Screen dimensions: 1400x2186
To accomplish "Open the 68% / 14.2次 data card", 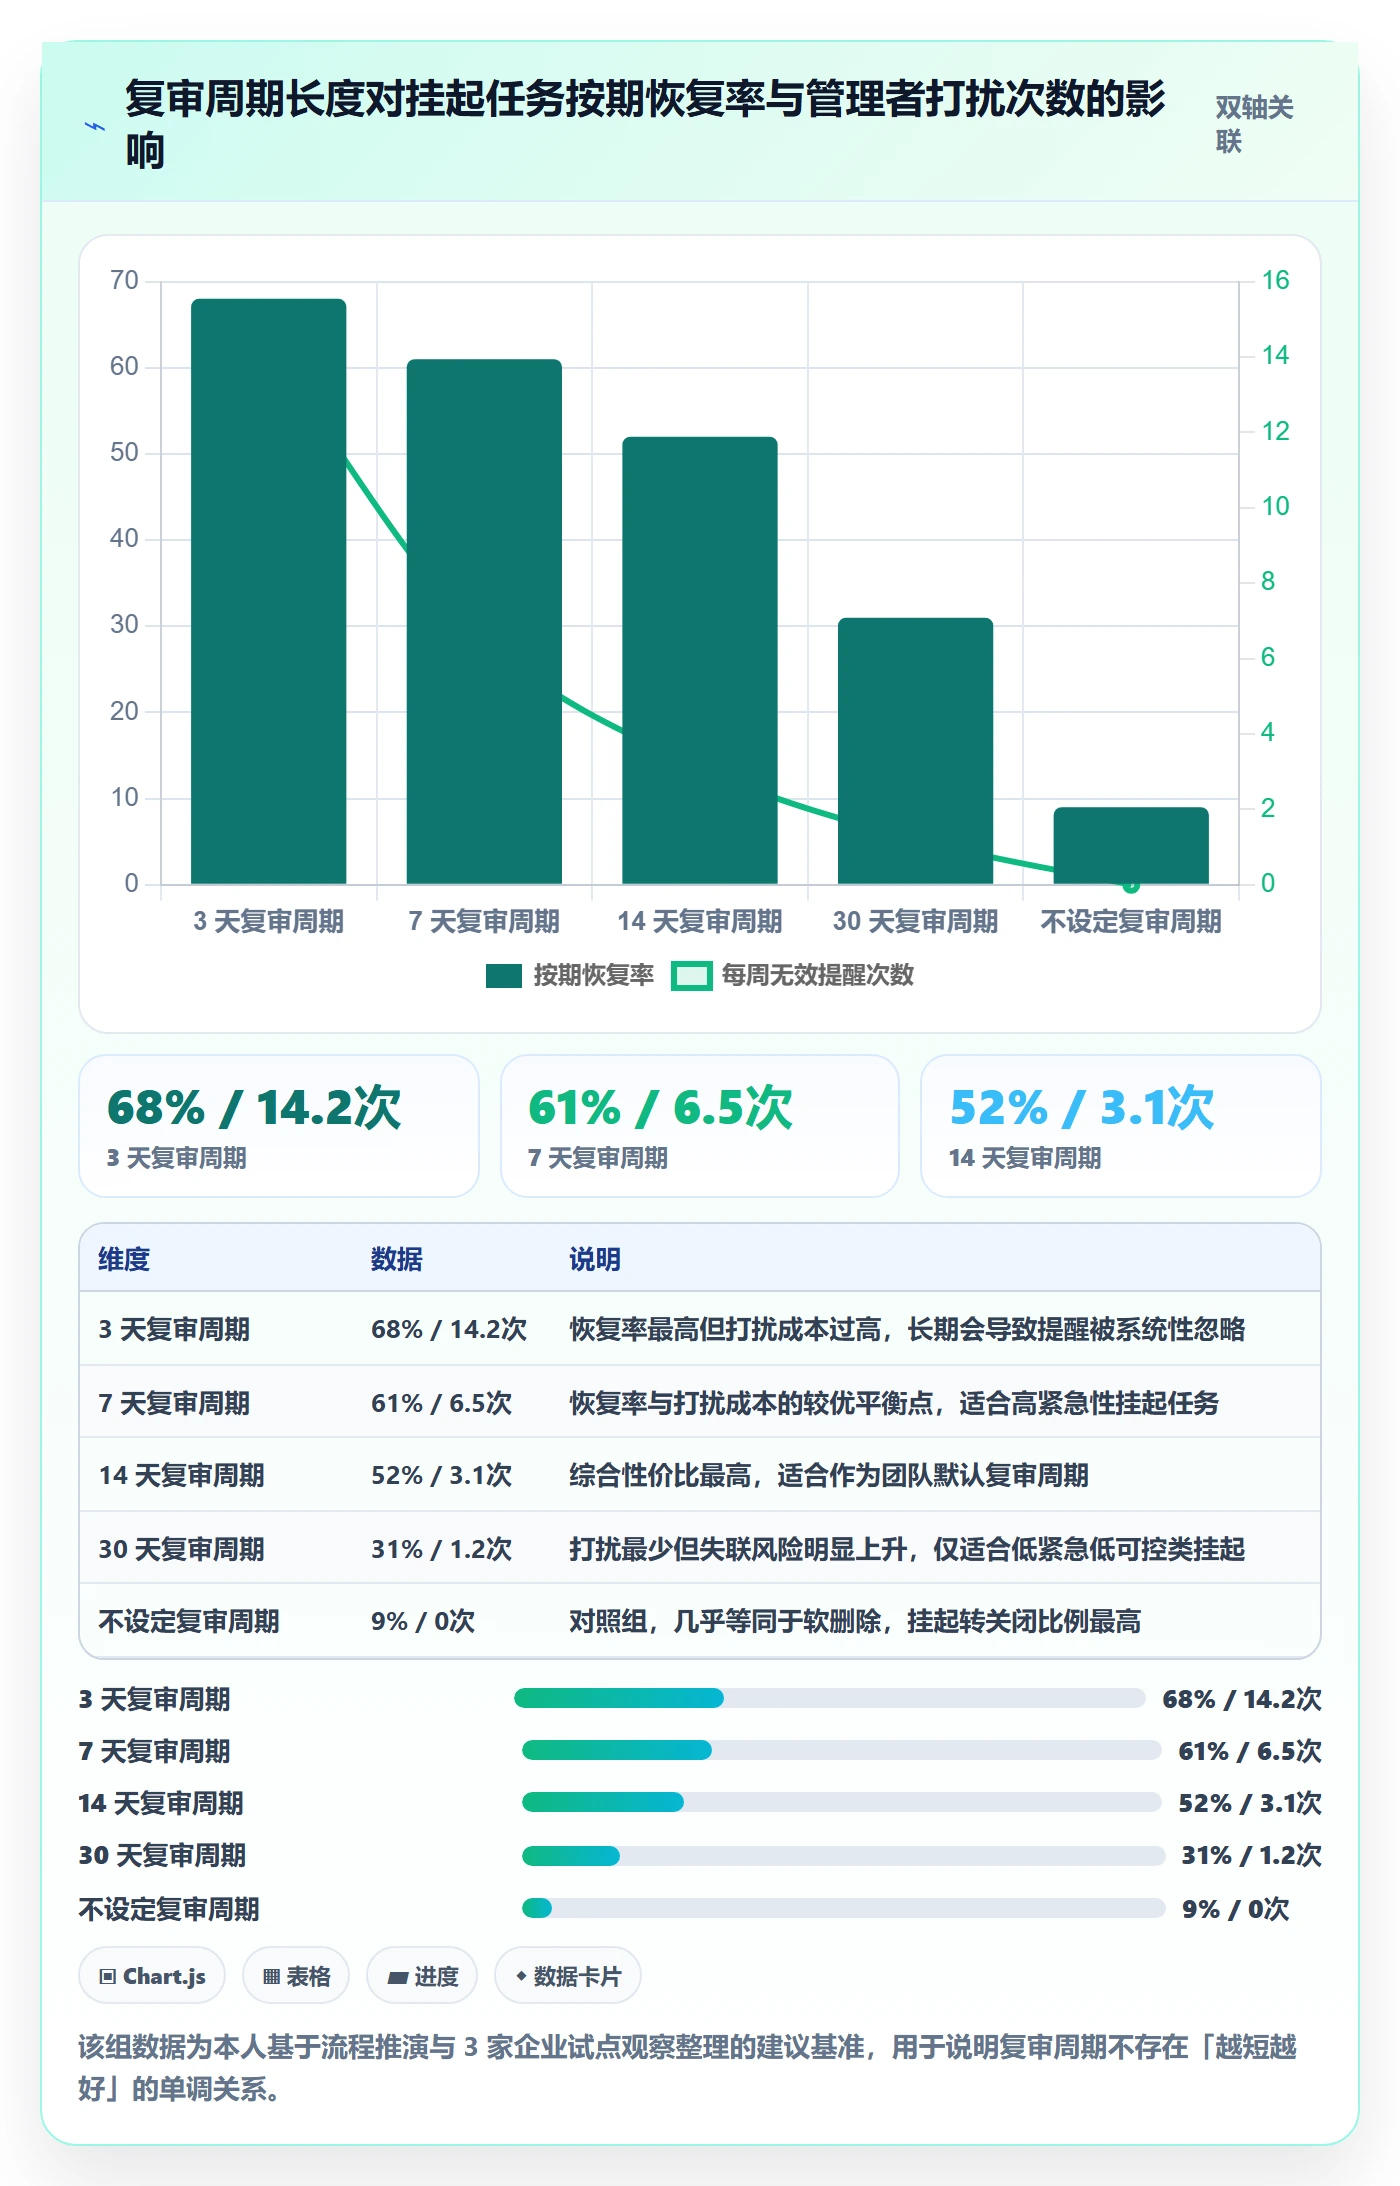I will coord(279,1126).
